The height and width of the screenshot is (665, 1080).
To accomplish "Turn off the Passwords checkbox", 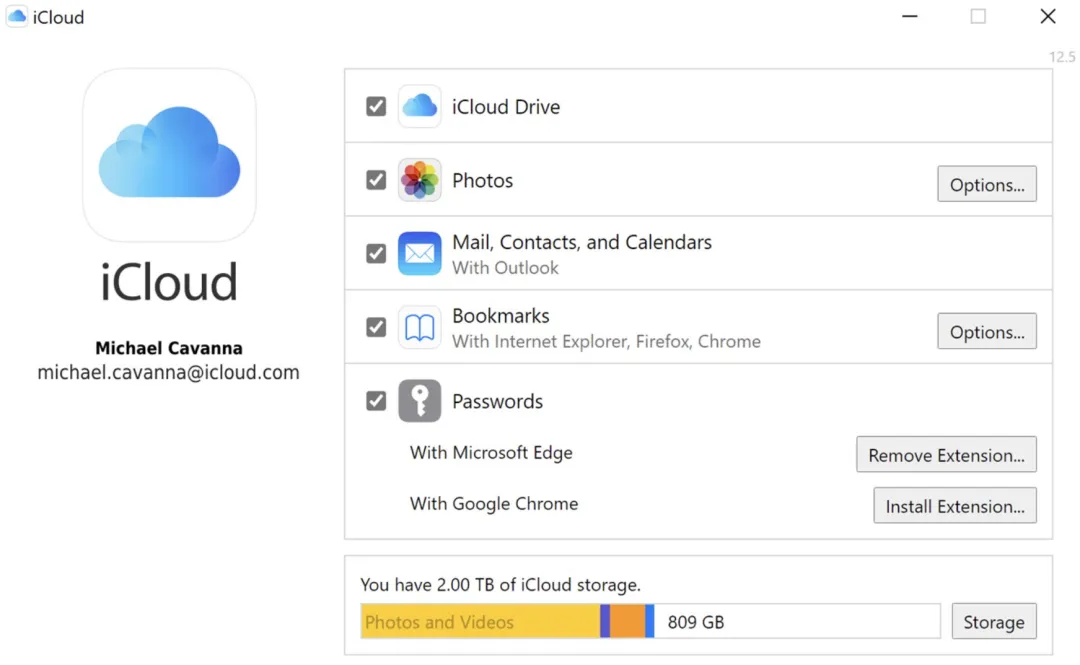I will (376, 401).
